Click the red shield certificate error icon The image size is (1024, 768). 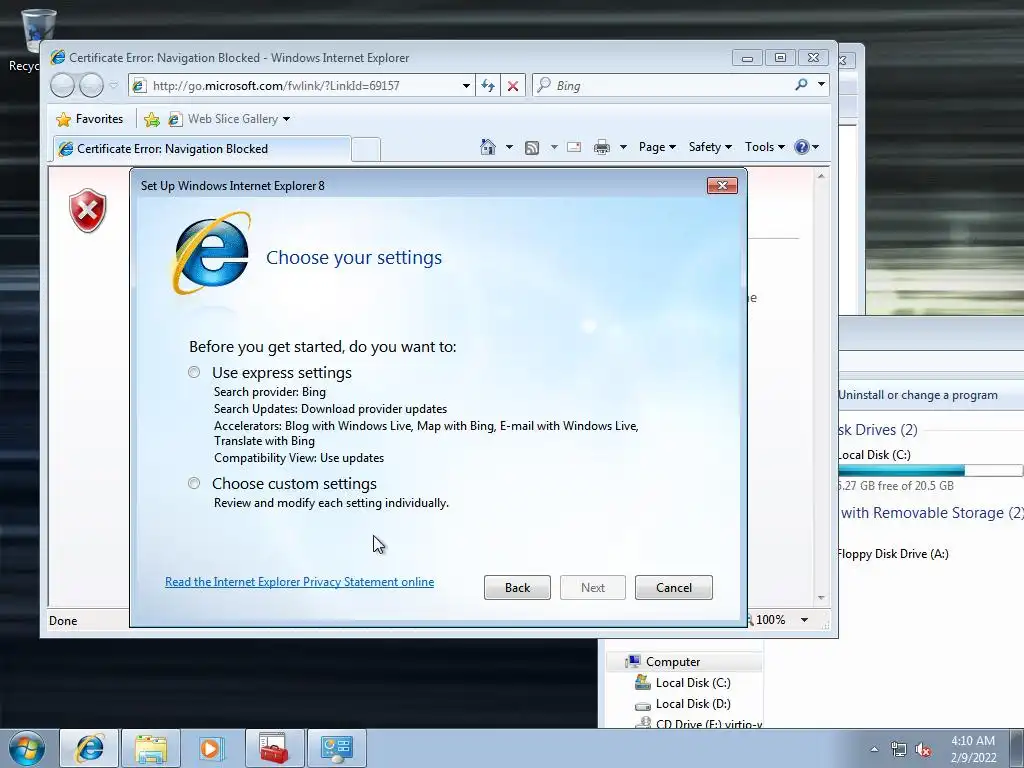click(88, 210)
